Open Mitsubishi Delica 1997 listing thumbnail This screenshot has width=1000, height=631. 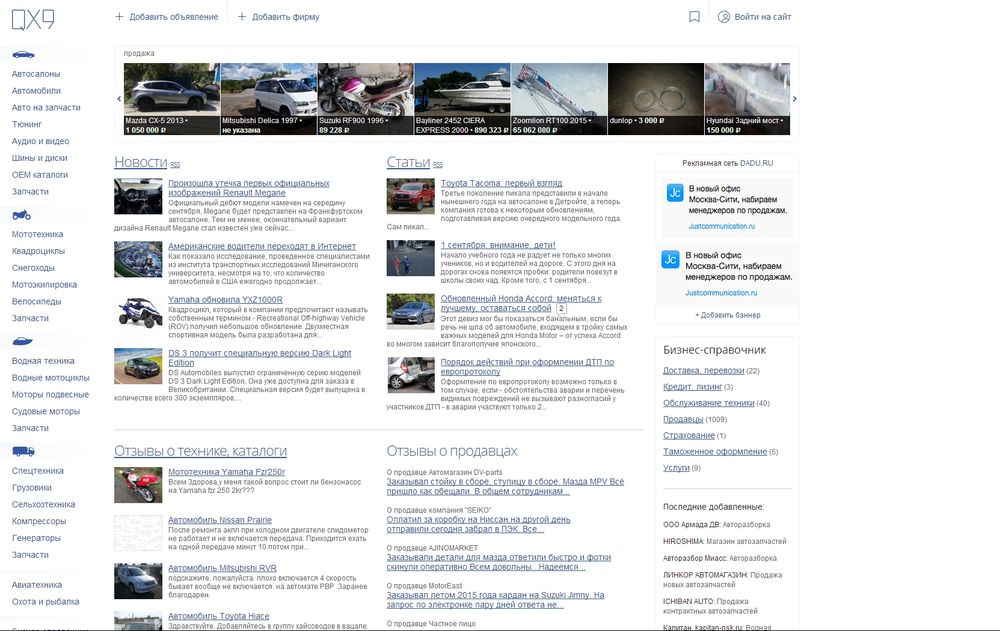[268, 99]
